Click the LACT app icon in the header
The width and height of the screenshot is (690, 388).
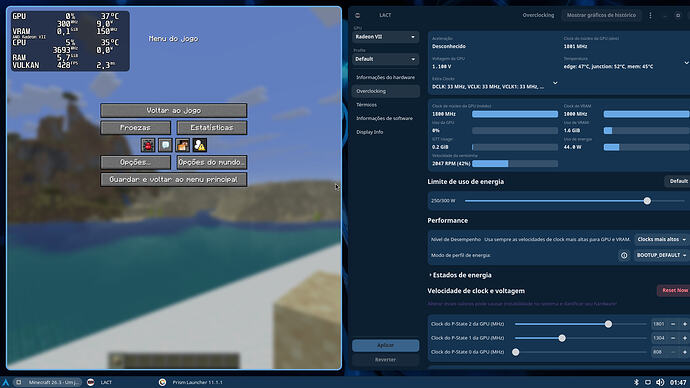click(357, 15)
